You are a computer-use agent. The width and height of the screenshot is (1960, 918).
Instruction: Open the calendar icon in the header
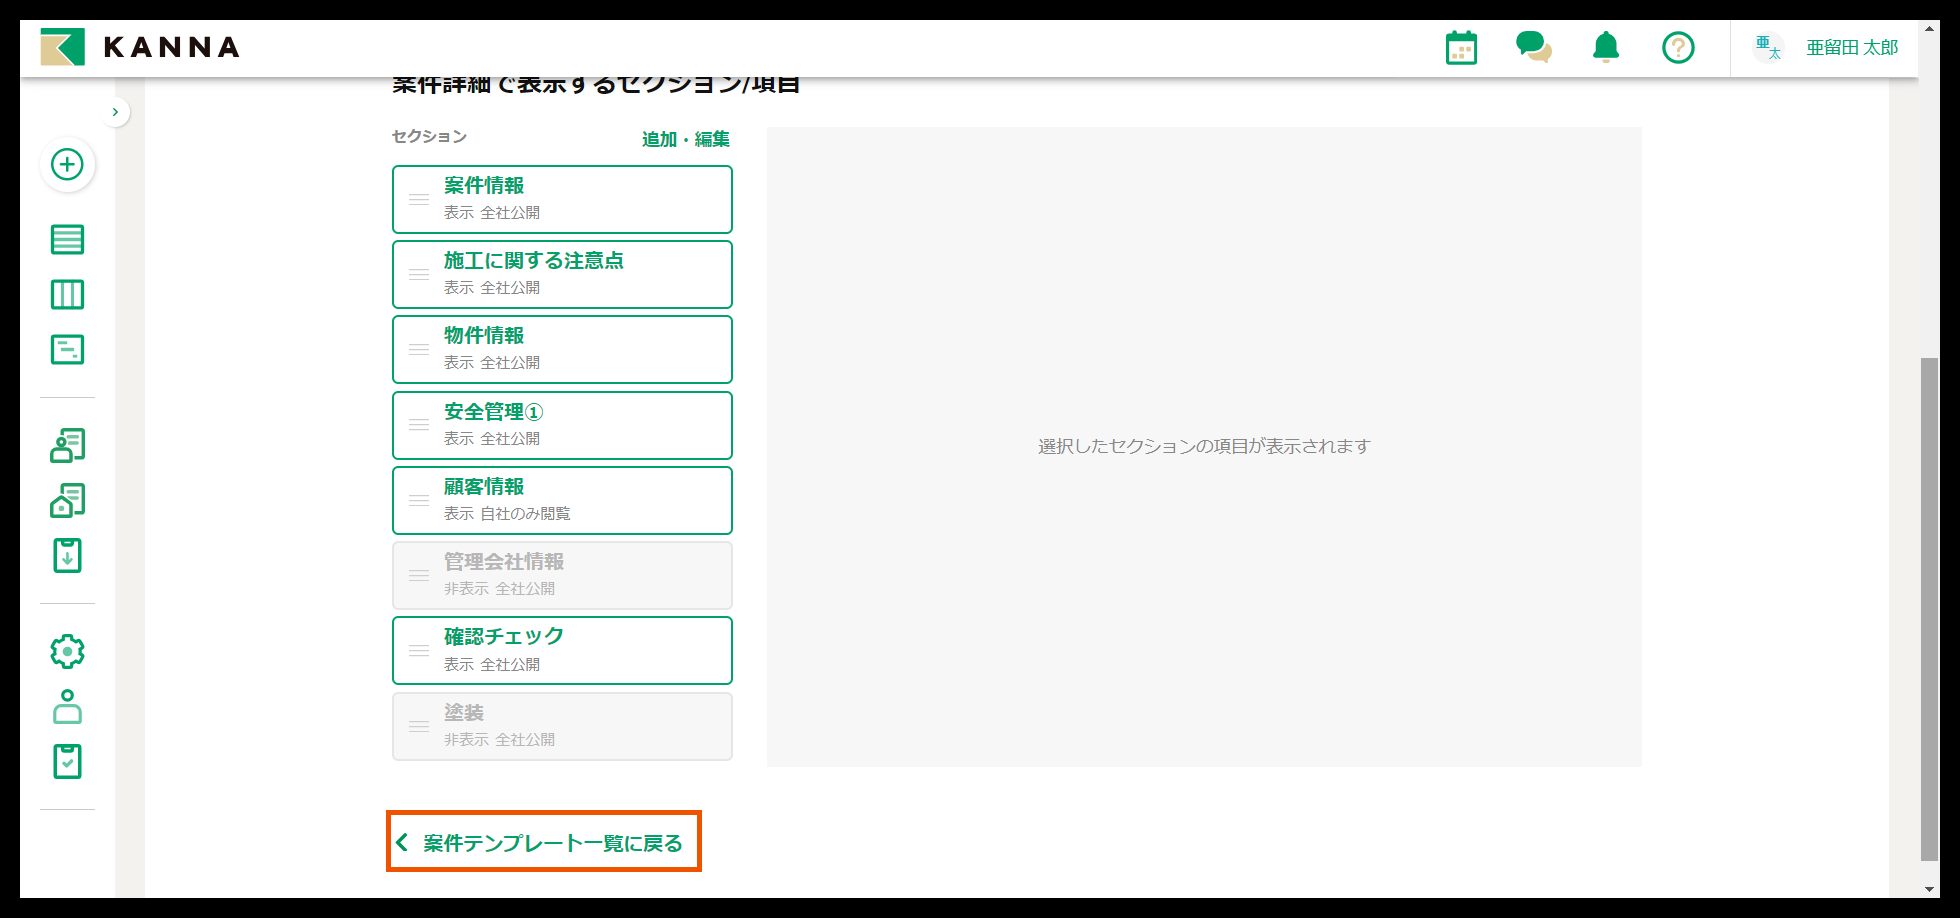(1461, 46)
